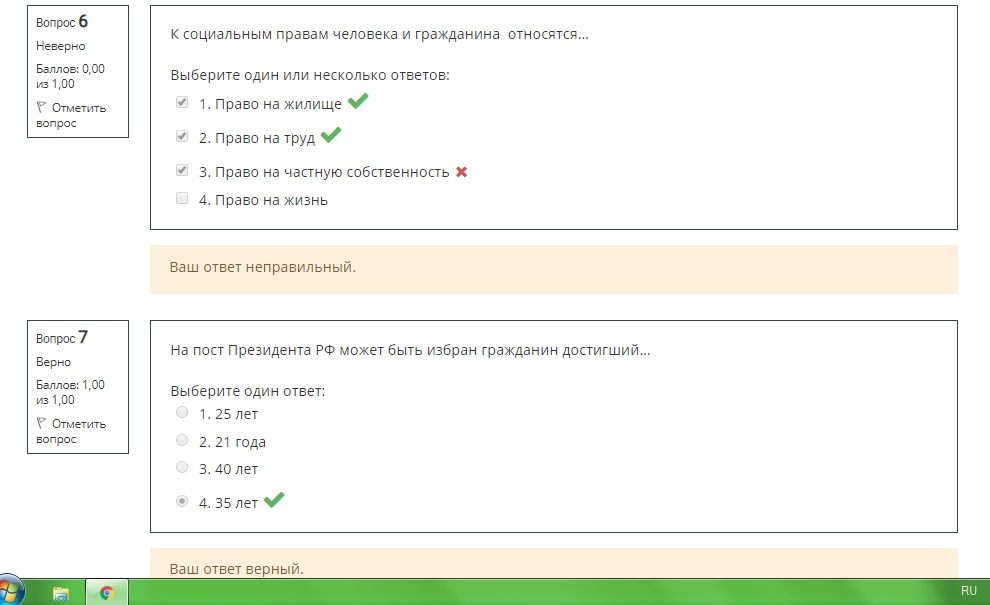The height and width of the screenshot is (605, 990).
Task: Toggle the Право на частную собственность checkbox
Action: pyautogui.click(x=182, y=171)
